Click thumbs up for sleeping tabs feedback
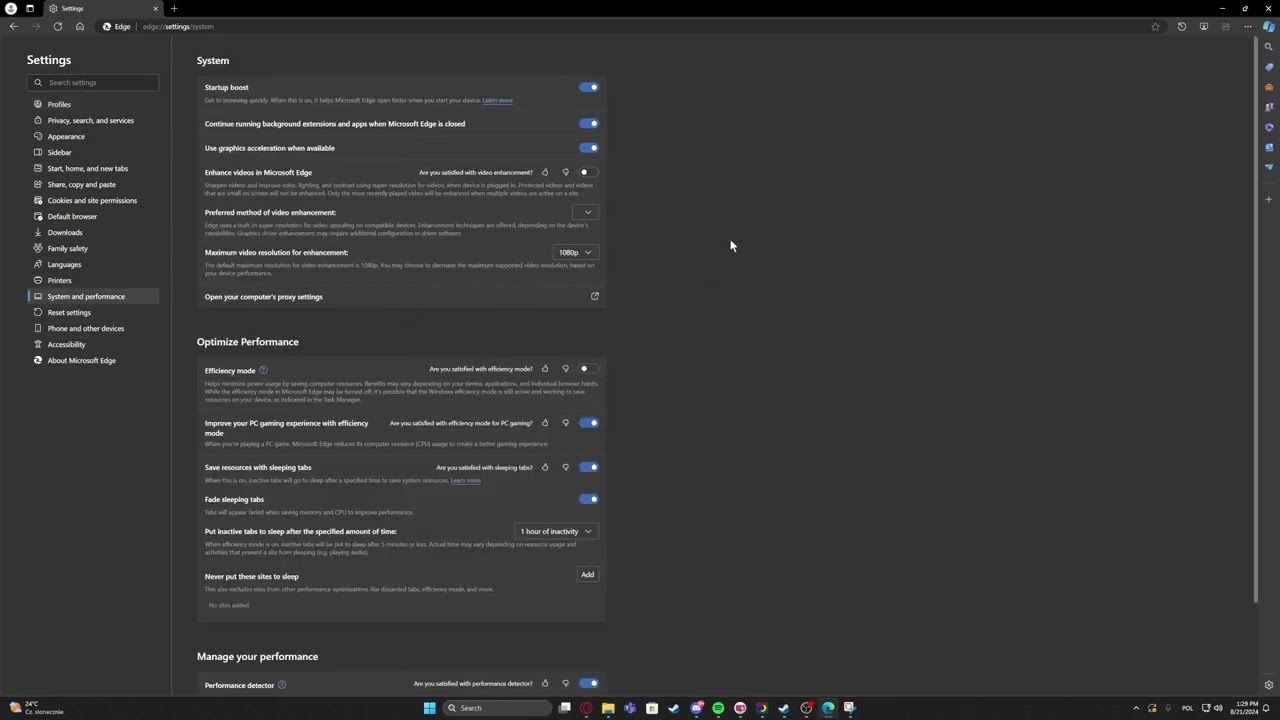The width and height of the screenshot is (1280, 720). click(x=545, y=467)
